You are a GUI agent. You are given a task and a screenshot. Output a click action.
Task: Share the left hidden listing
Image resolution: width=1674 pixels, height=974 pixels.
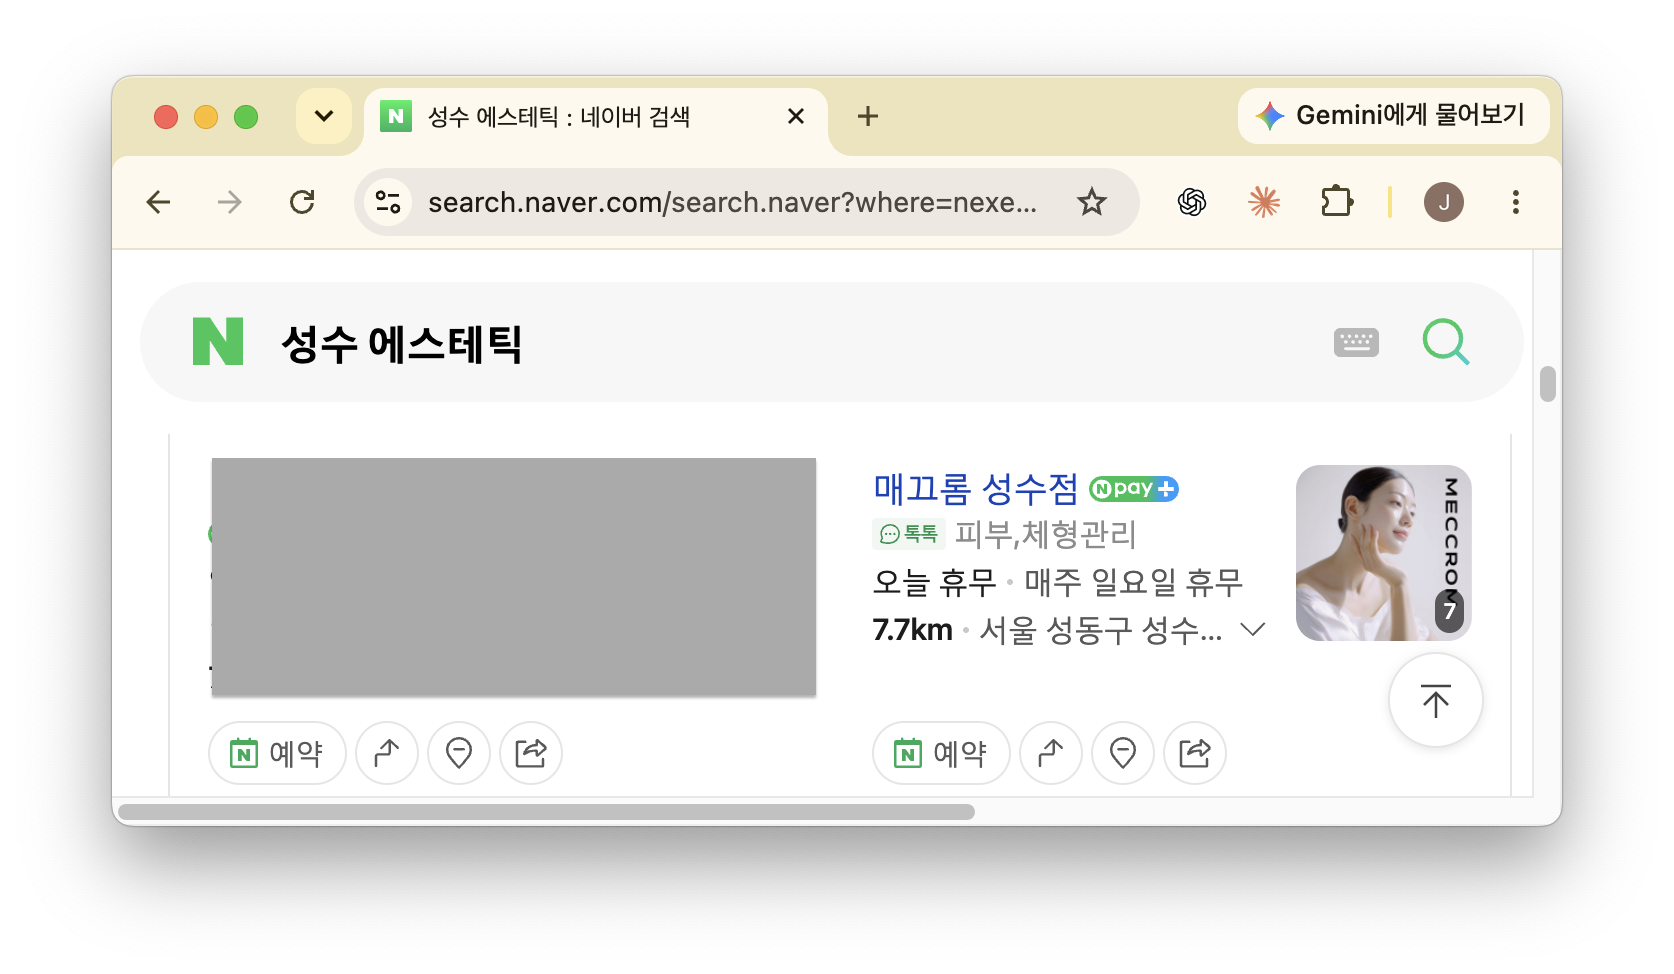tap(531, 753)
